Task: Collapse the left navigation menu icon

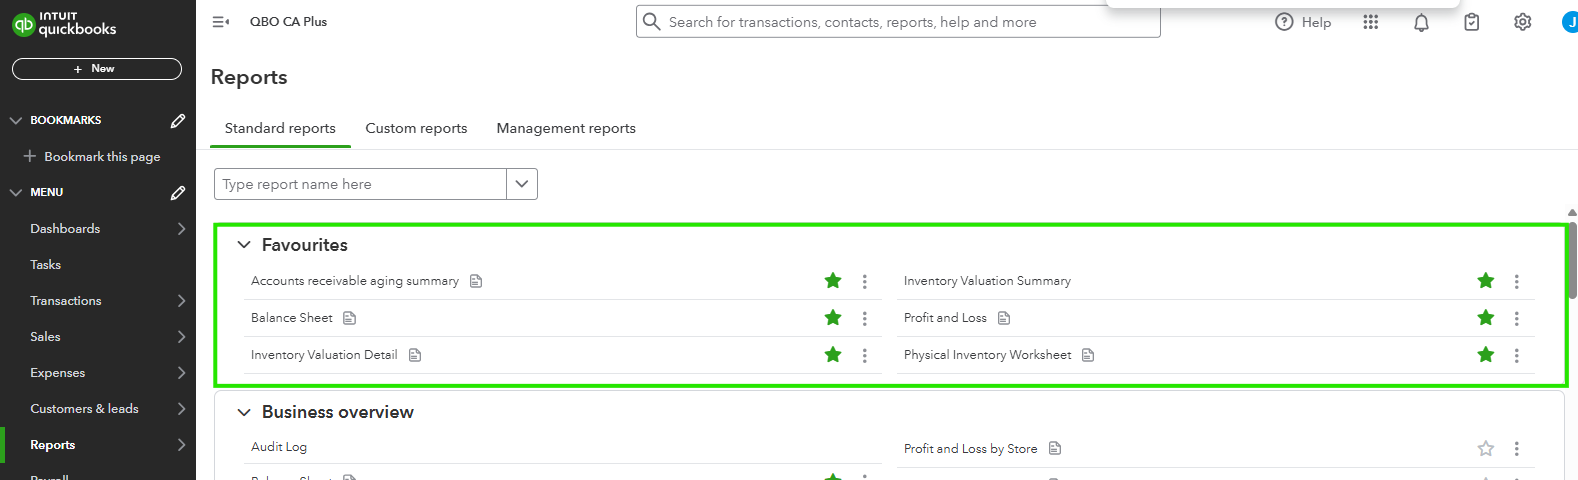Action: point(221,22)
